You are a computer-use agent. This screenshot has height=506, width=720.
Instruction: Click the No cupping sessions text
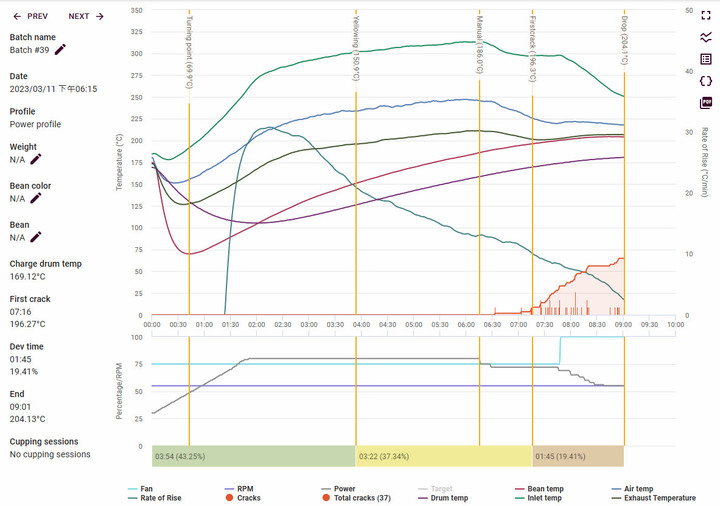coord(50,454)
